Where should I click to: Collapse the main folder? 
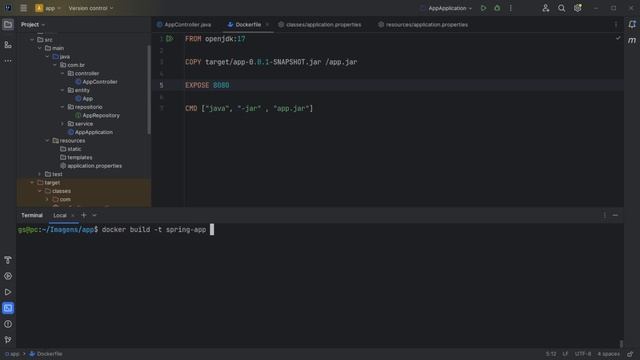tap(40, 48)
